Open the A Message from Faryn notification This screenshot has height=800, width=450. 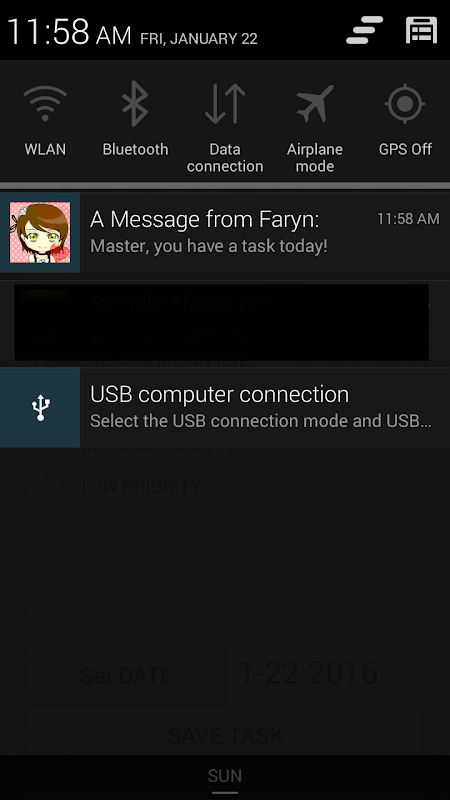point(225,232)
